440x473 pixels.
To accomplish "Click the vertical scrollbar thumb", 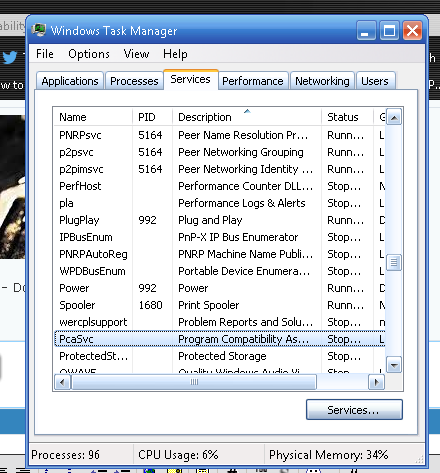I will click(x=394, y=262).
